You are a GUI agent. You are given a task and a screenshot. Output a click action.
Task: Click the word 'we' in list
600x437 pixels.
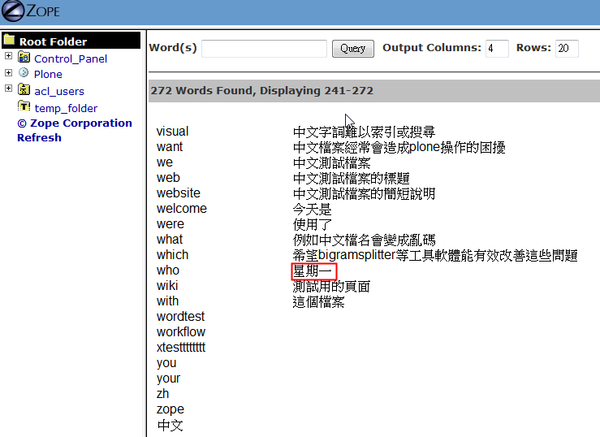tap(165, 162)
